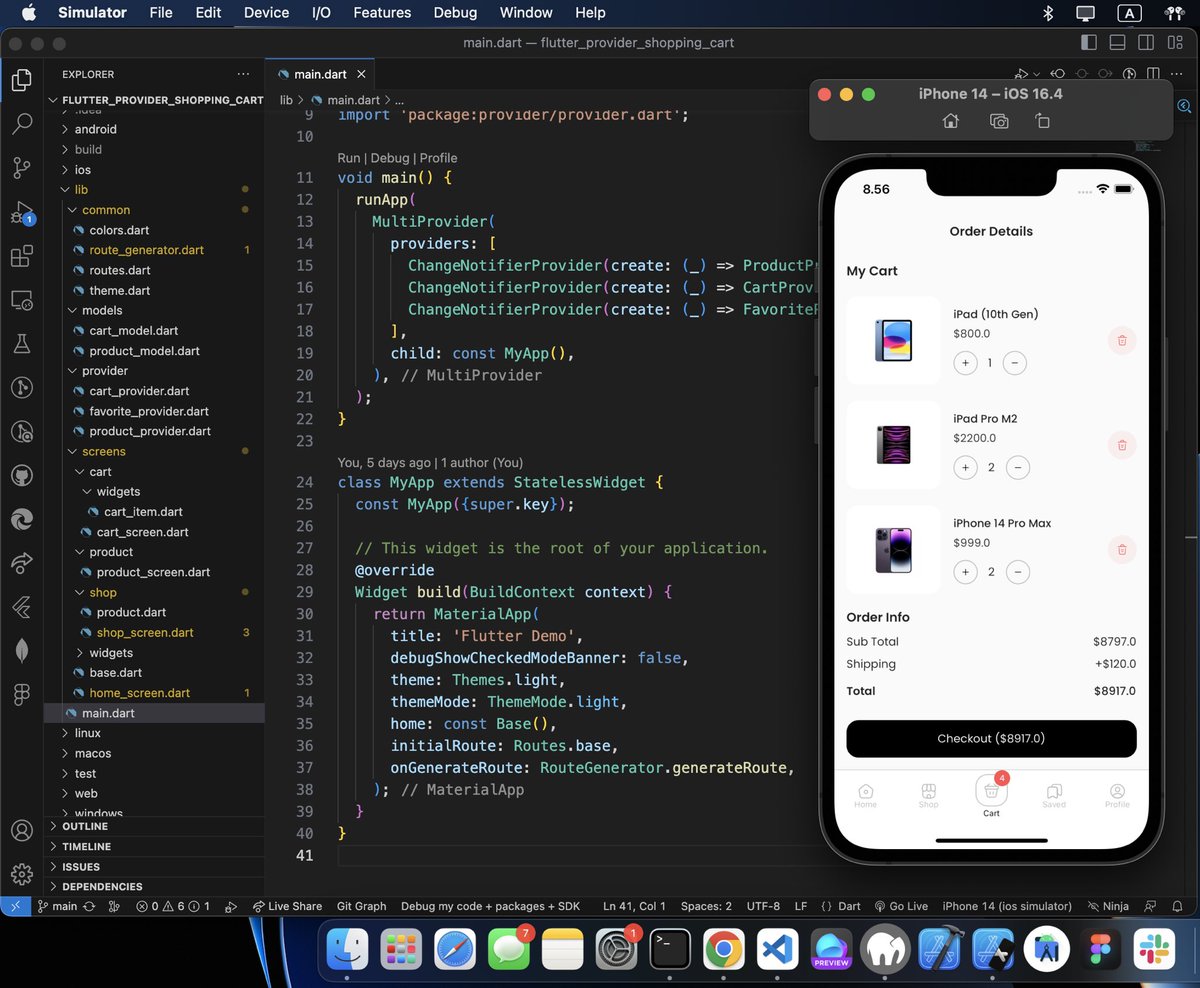Viewport: 1200px width, 988px height.
Task: Click the minus stepper for iPad Pro M2
Action: pyautogui.click(x=1017, y=467)
